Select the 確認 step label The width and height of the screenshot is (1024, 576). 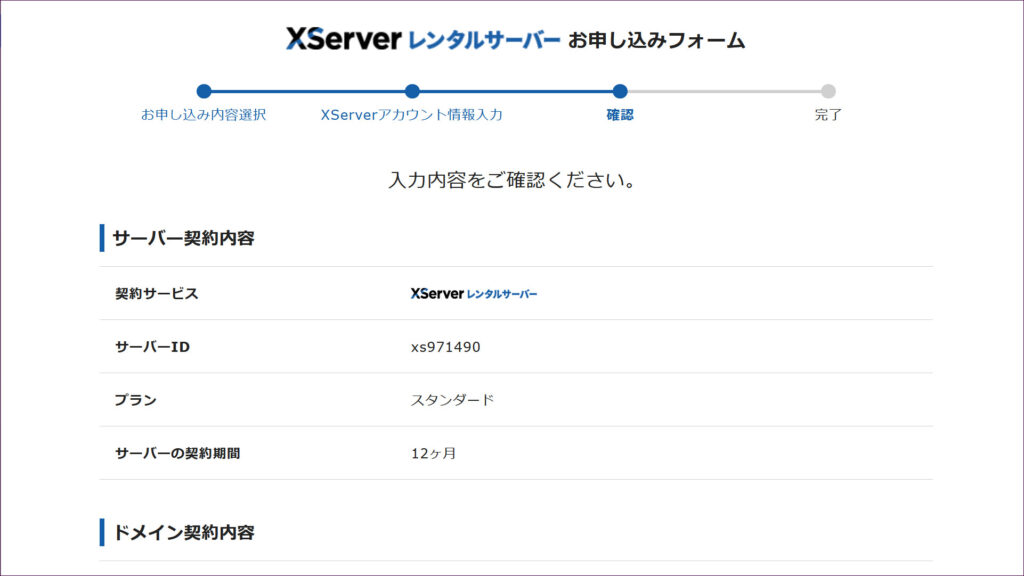(x=620, y=115)
